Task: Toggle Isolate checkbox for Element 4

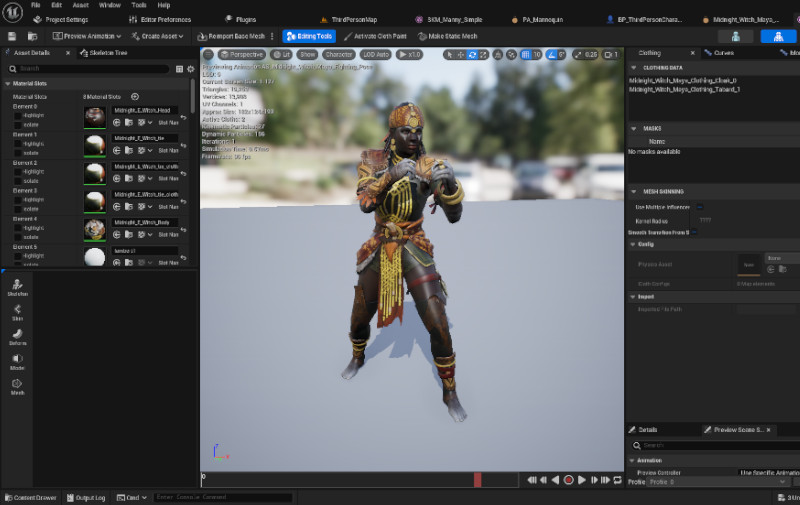Action: coord(17,237)
